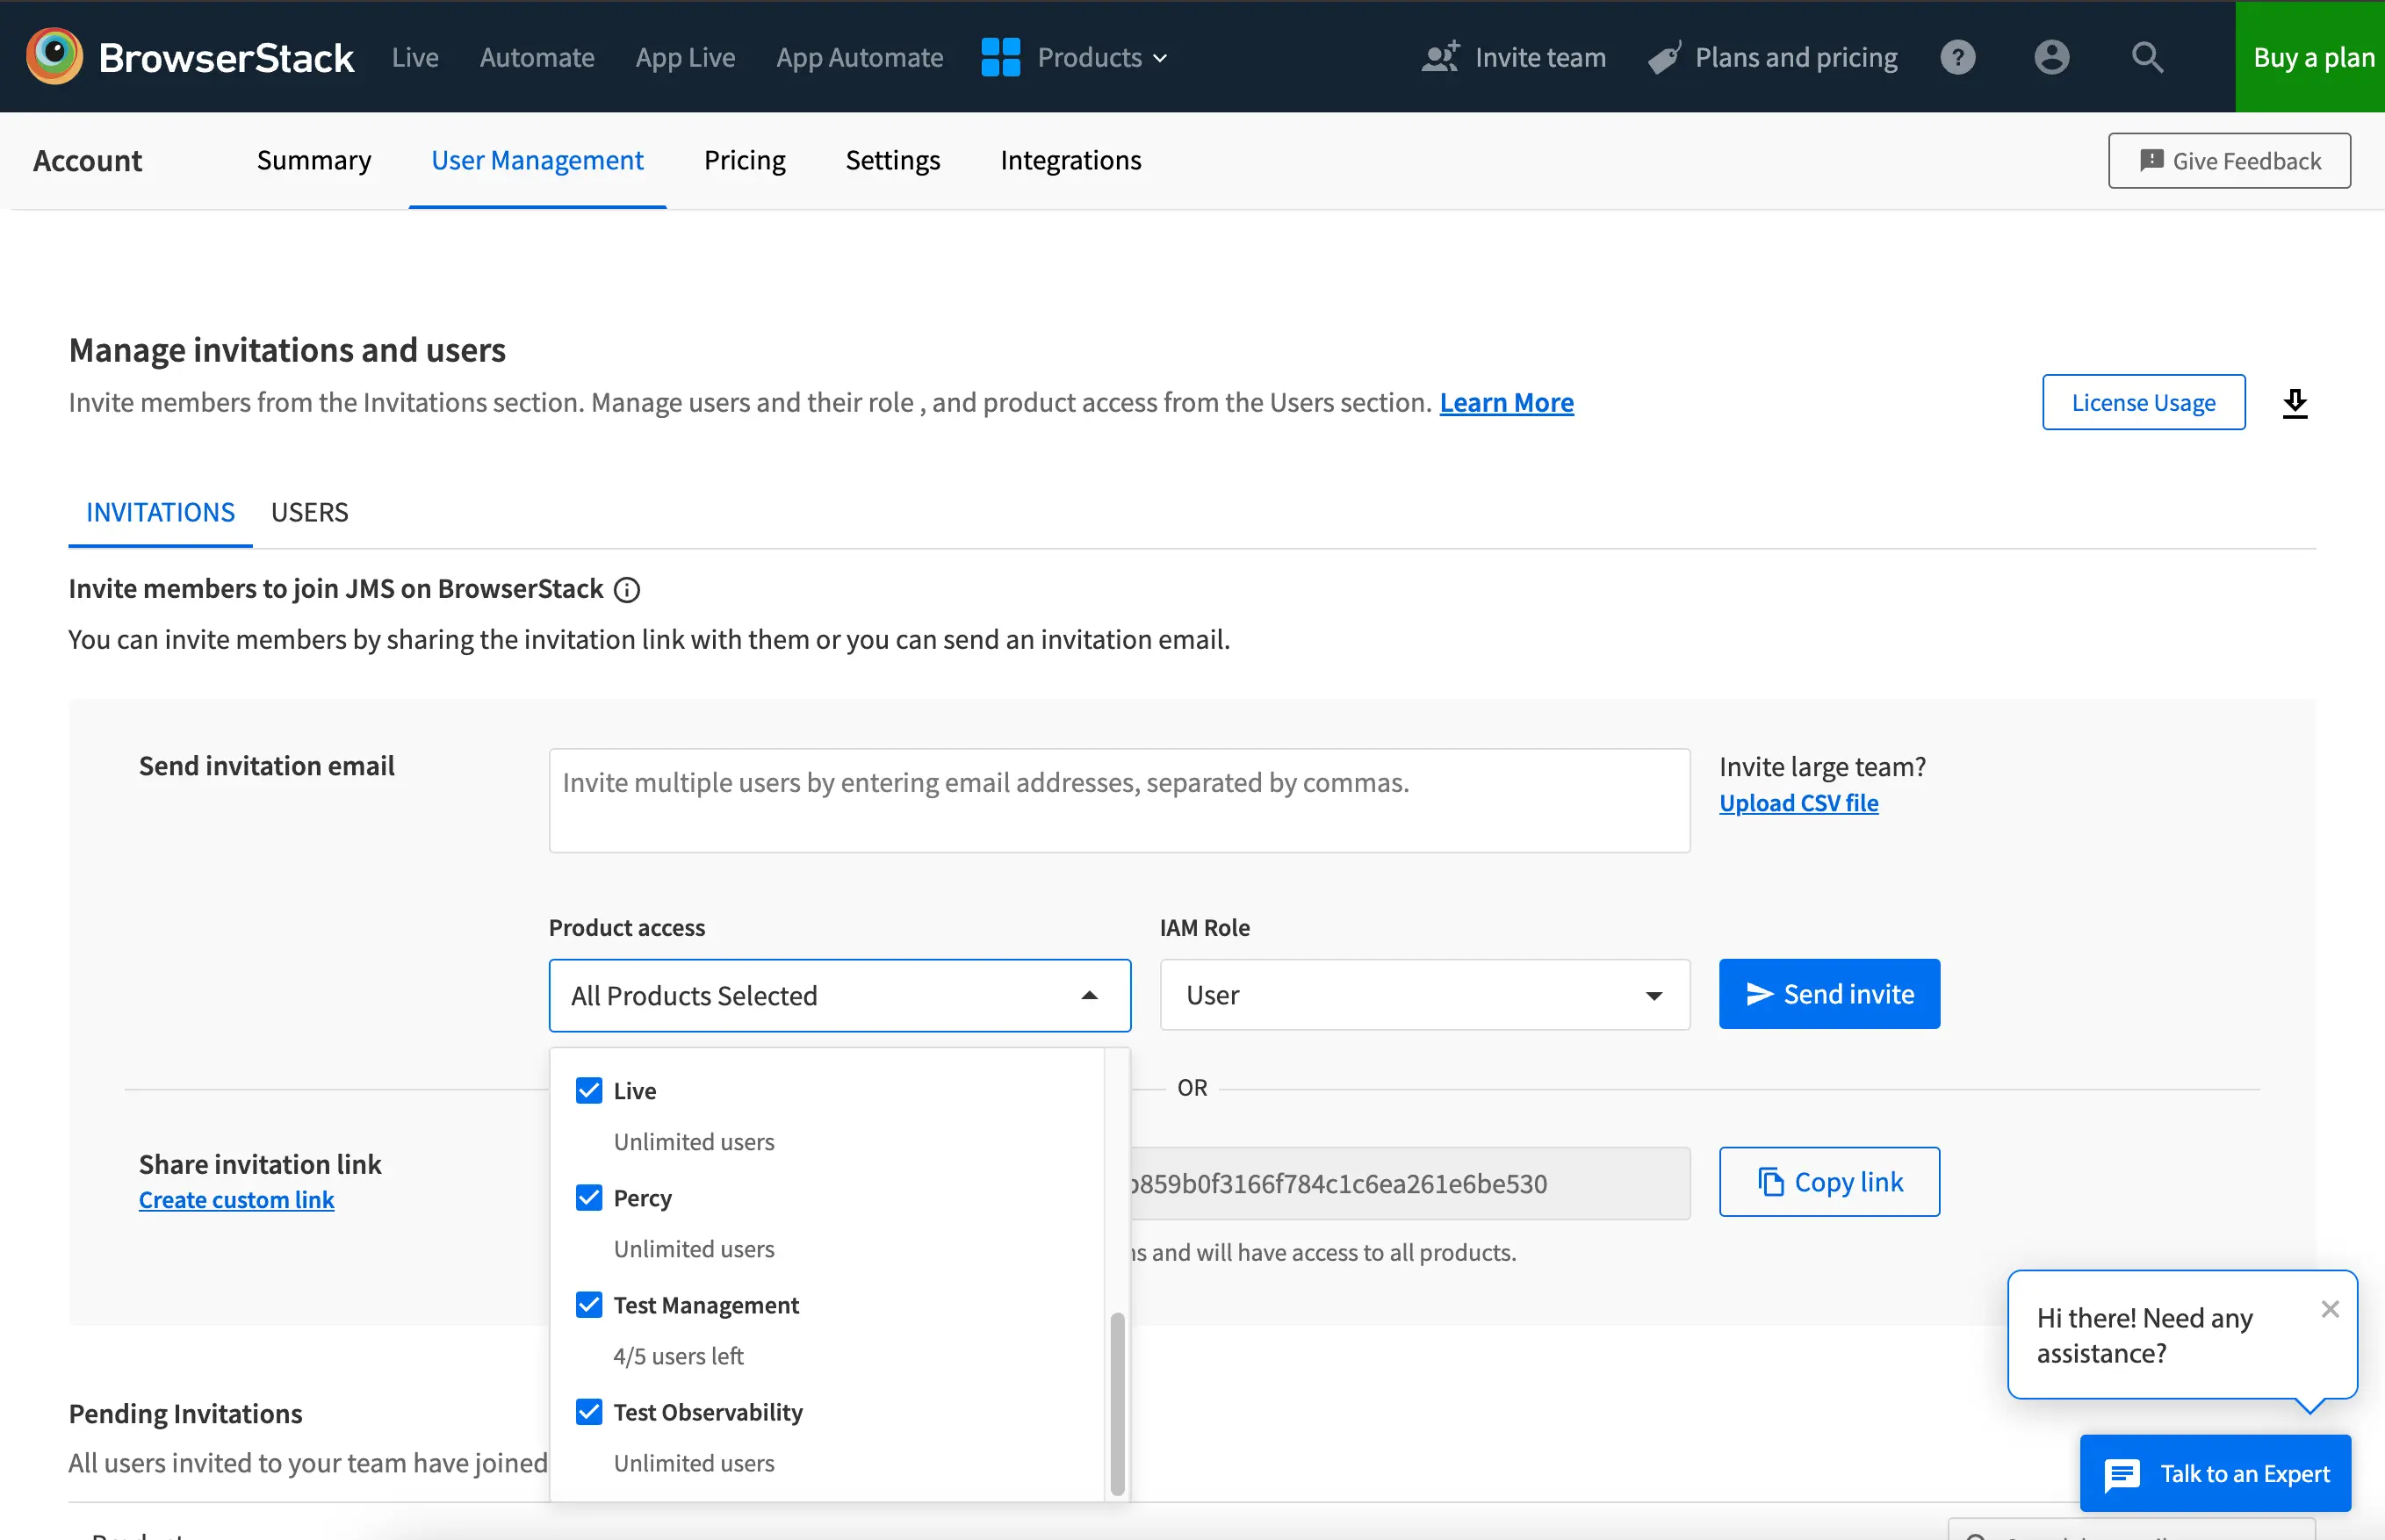Click the Products grid icon

(1000, 57)
